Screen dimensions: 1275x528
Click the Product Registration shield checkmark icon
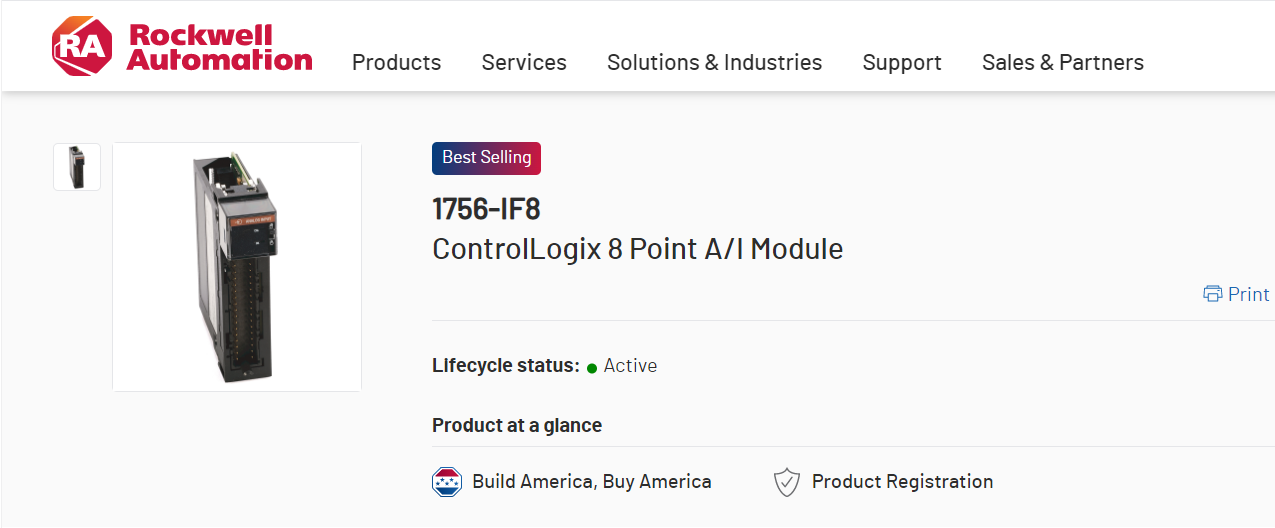[x=787, y=482]
